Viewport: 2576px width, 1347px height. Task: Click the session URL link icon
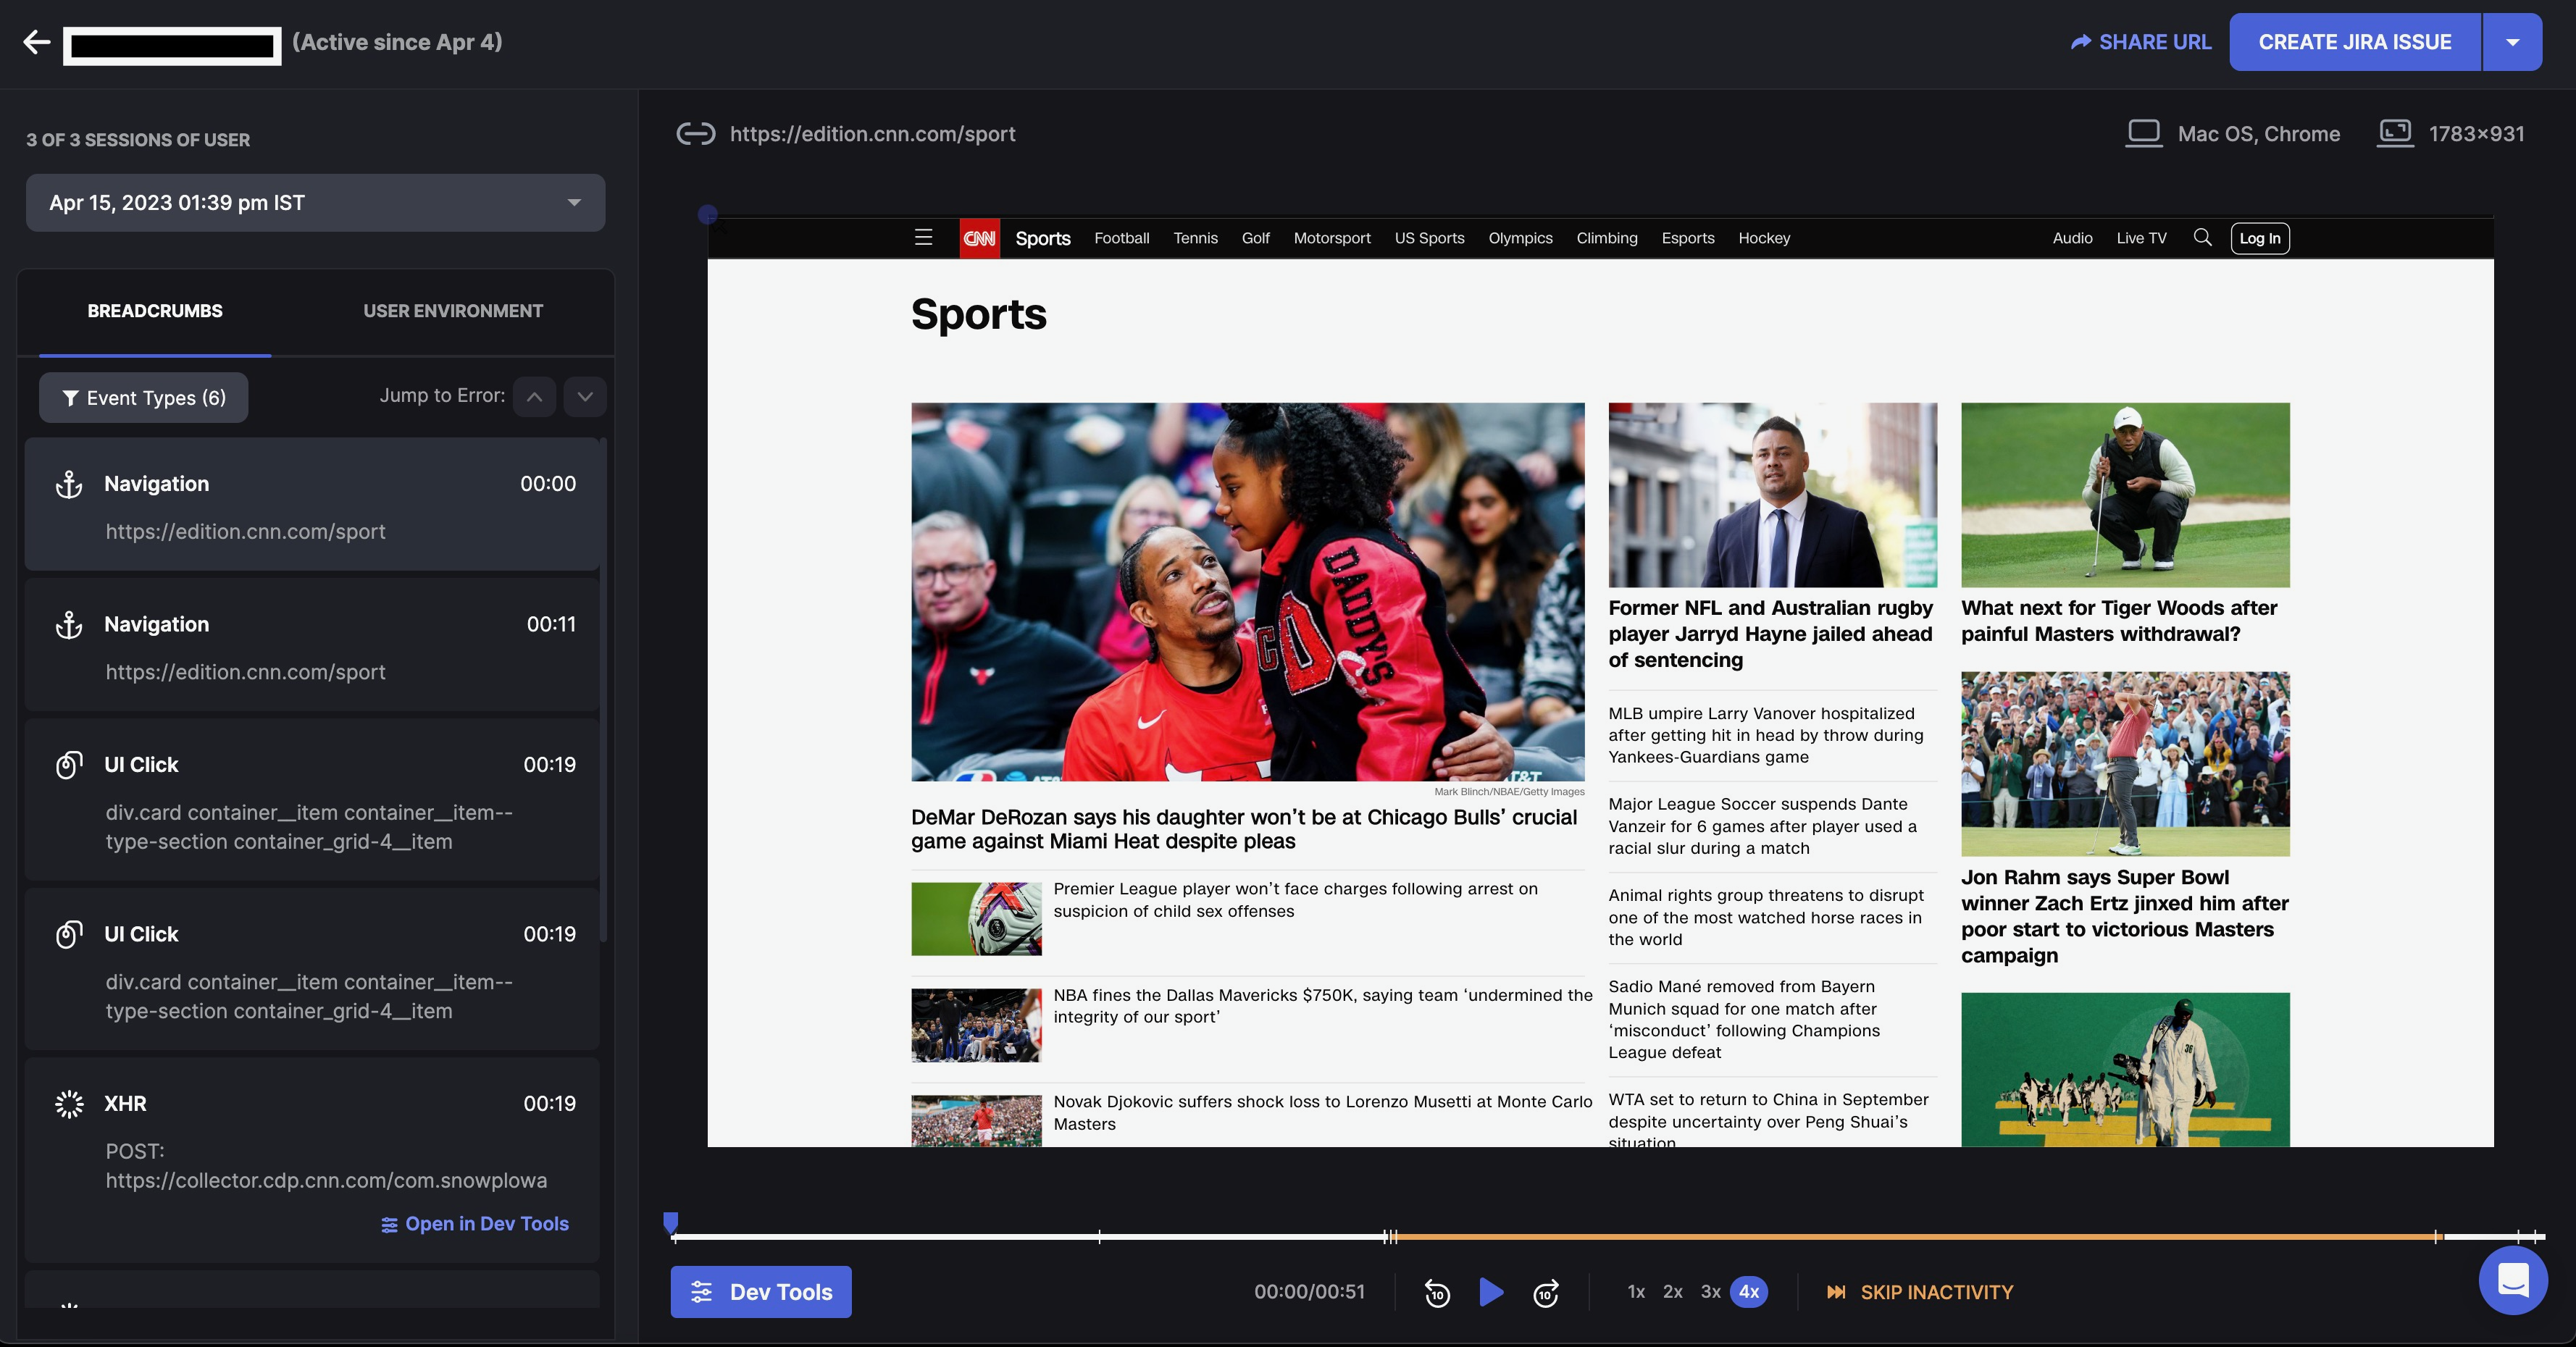[695, 134]
